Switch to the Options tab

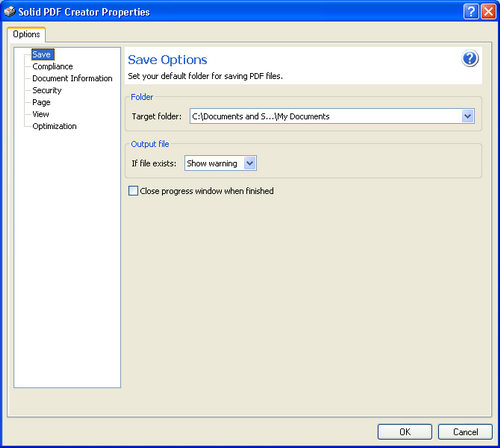tap(26, 34)
